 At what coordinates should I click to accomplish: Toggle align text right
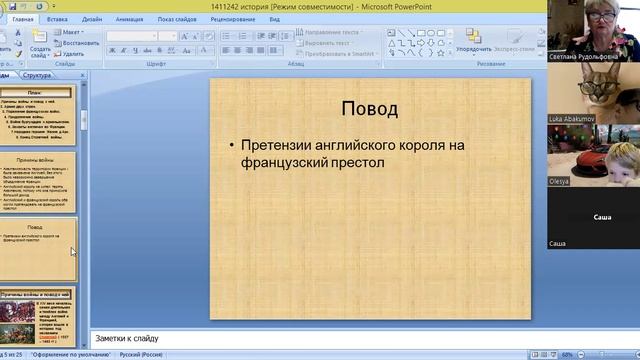tap(249, 51)
